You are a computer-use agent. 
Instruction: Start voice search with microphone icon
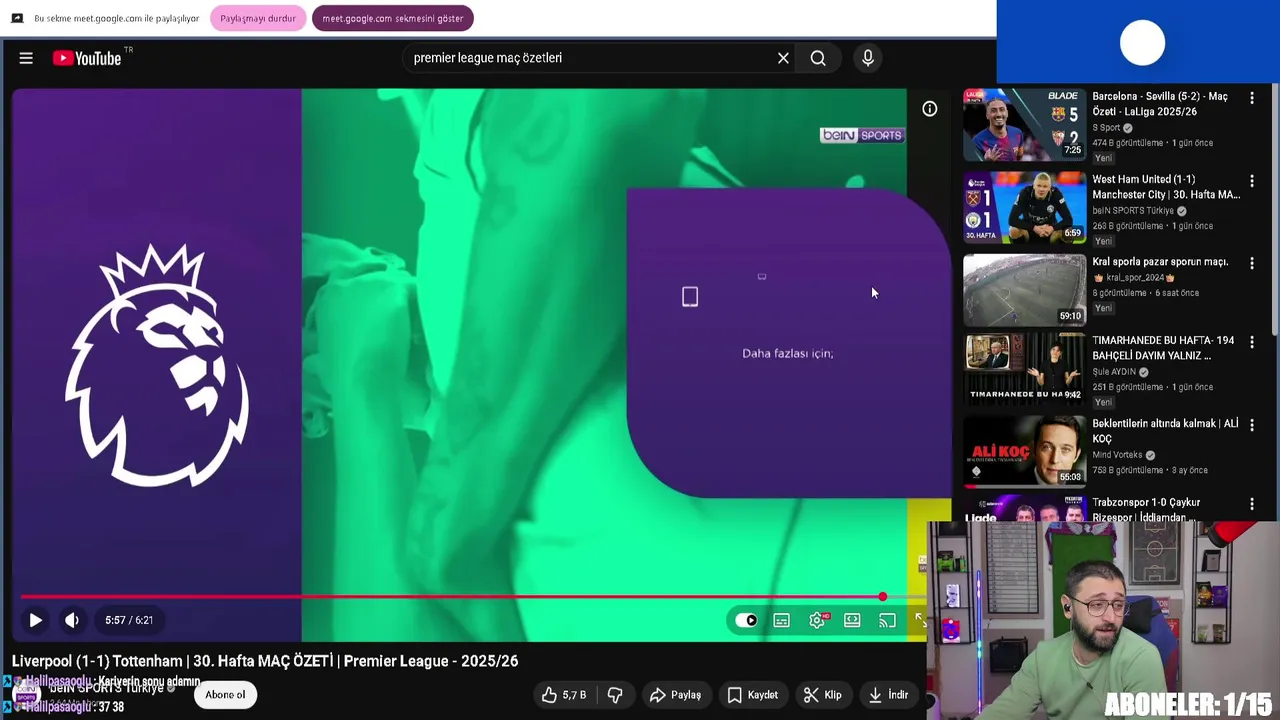(x=868, y=58)
